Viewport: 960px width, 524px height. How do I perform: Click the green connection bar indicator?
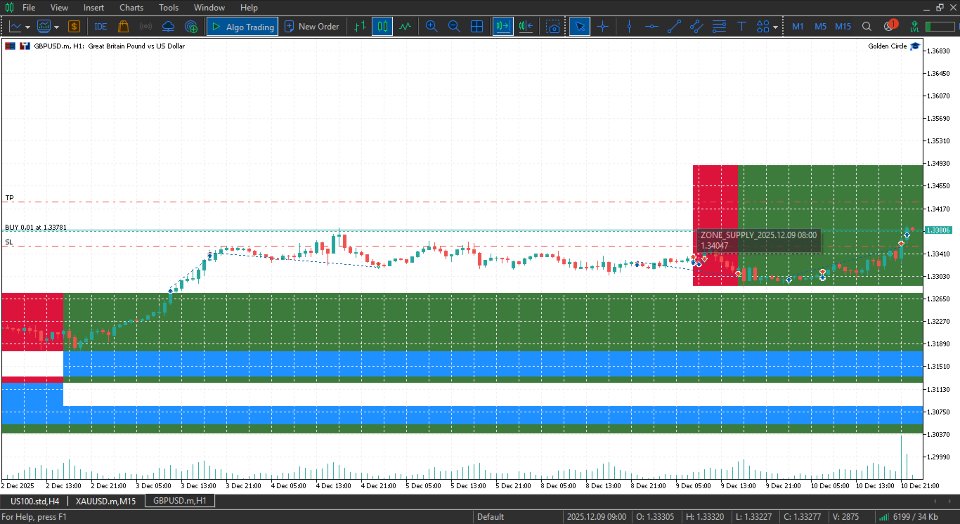(x=940, y=26)
